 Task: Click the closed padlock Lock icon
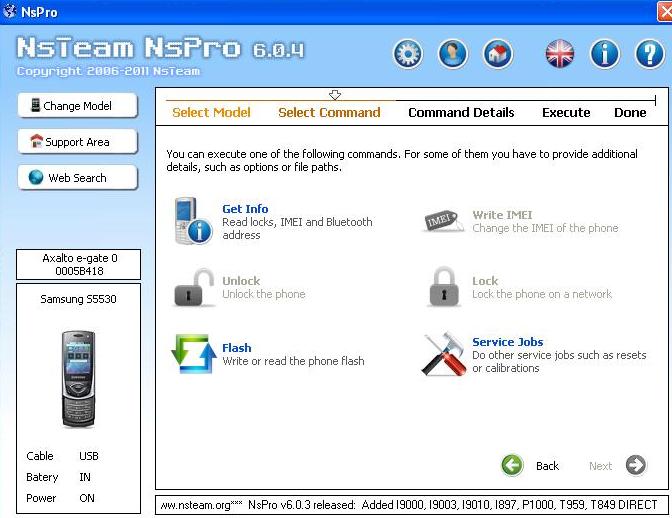(444, 287)
